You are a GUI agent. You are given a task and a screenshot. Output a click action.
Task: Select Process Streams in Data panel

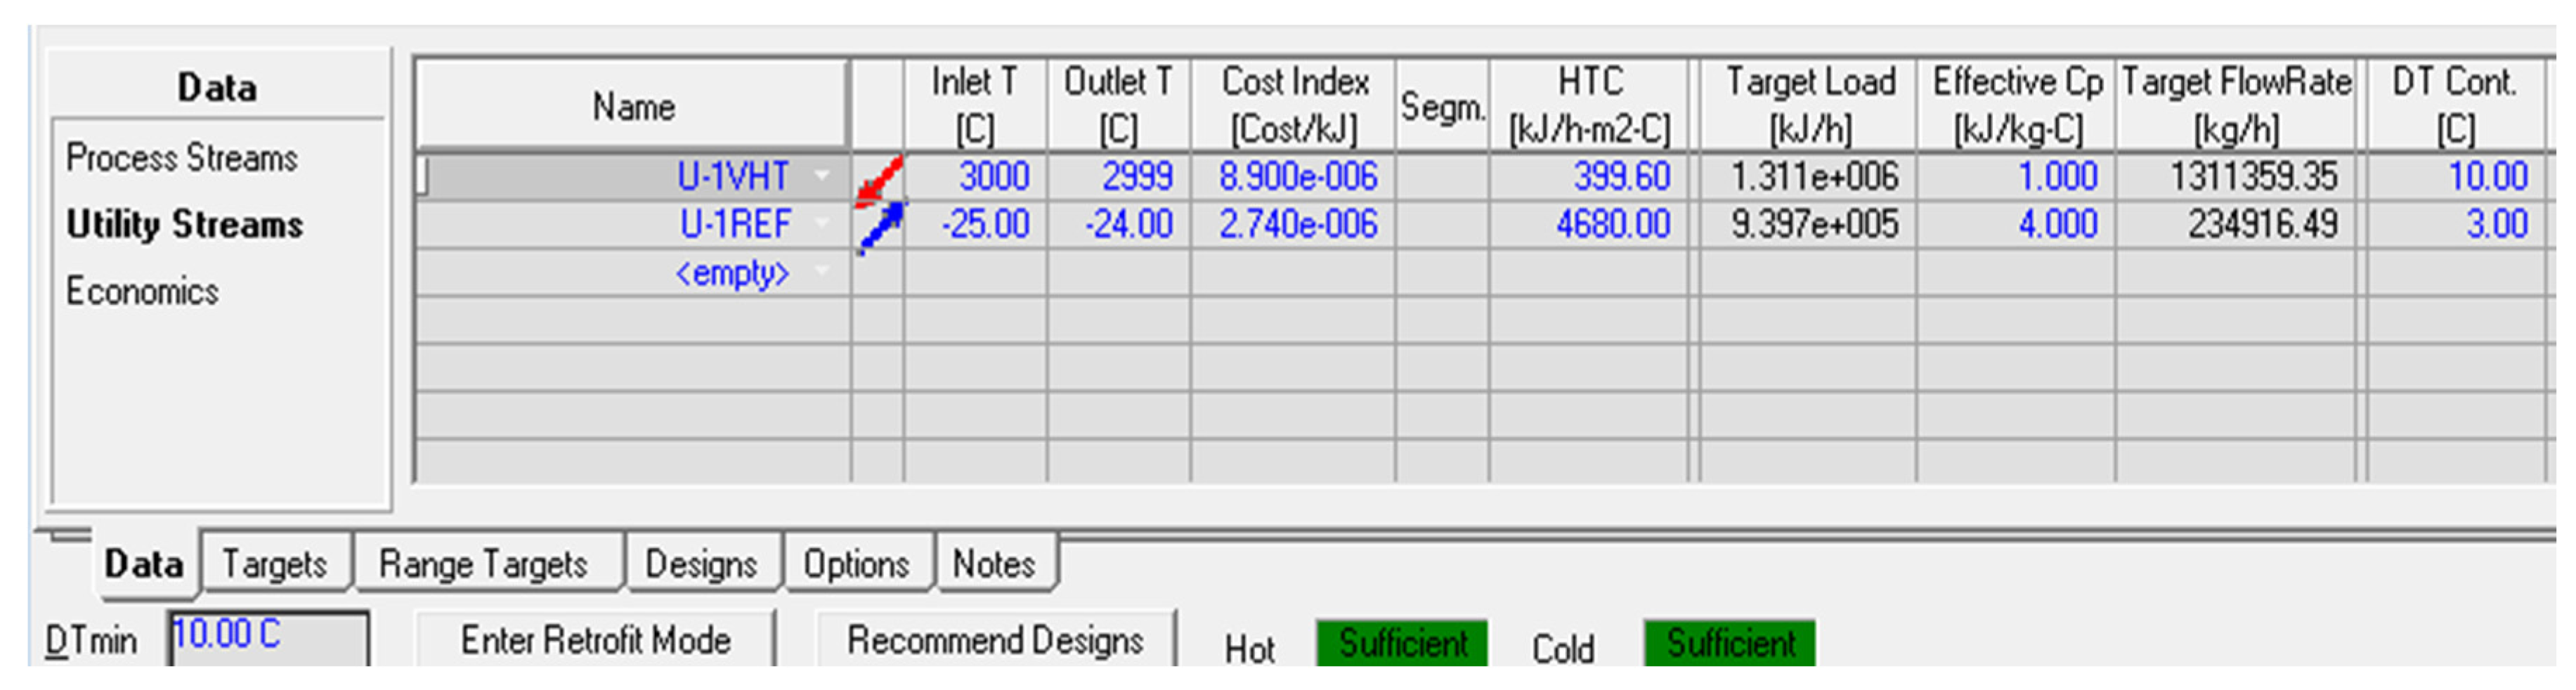pyautogui.click(x=182, y=158)
